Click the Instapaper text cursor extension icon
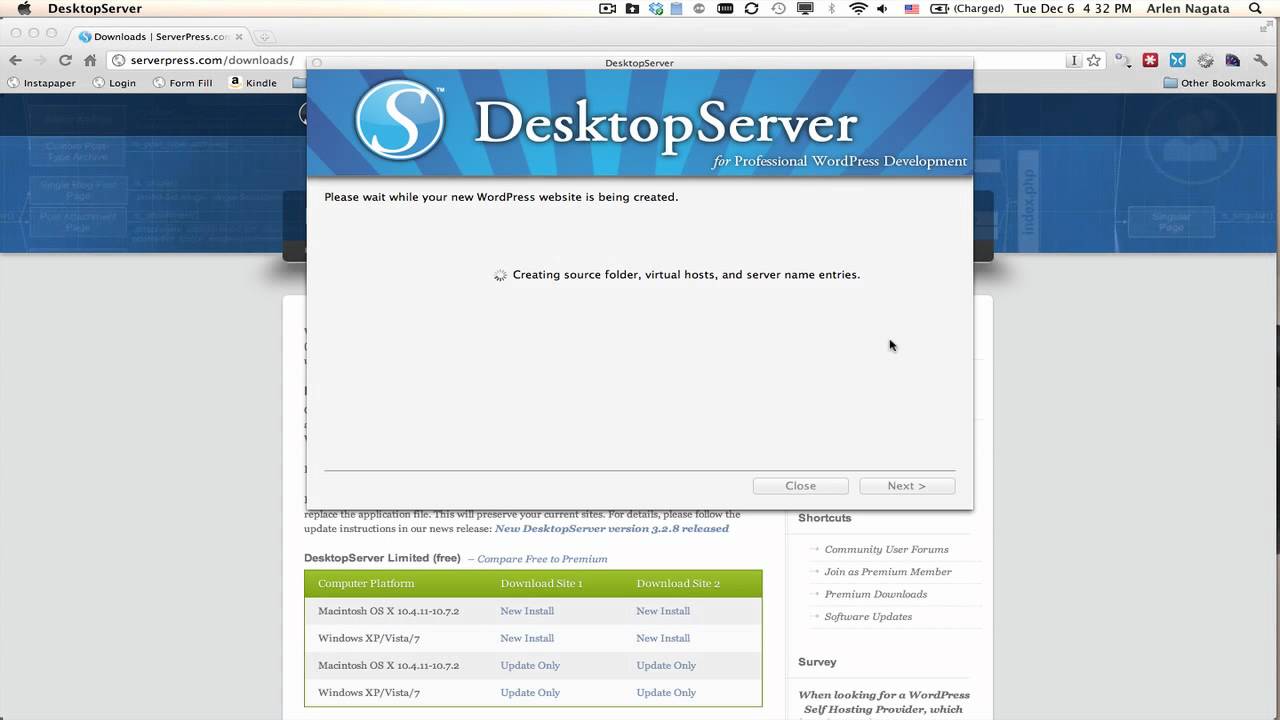Viewport: 1280px width, 720px height. click(1074, 60)
